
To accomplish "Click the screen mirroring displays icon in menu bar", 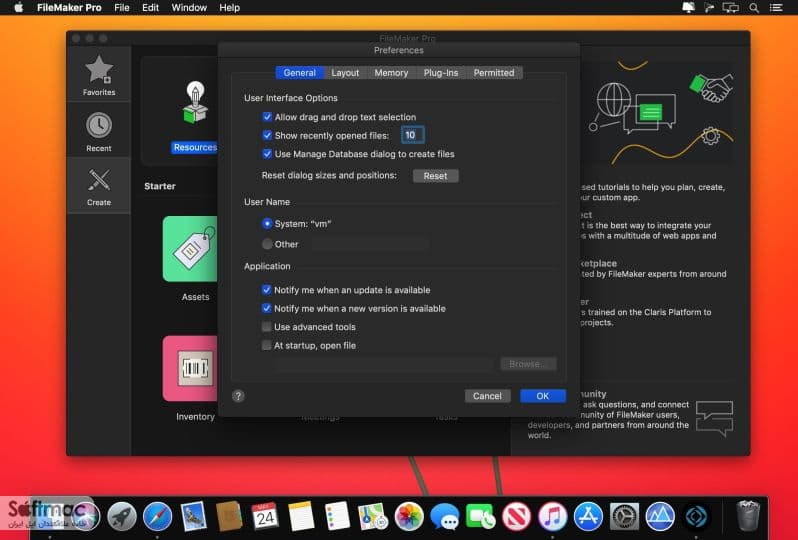I will [730, 8].
